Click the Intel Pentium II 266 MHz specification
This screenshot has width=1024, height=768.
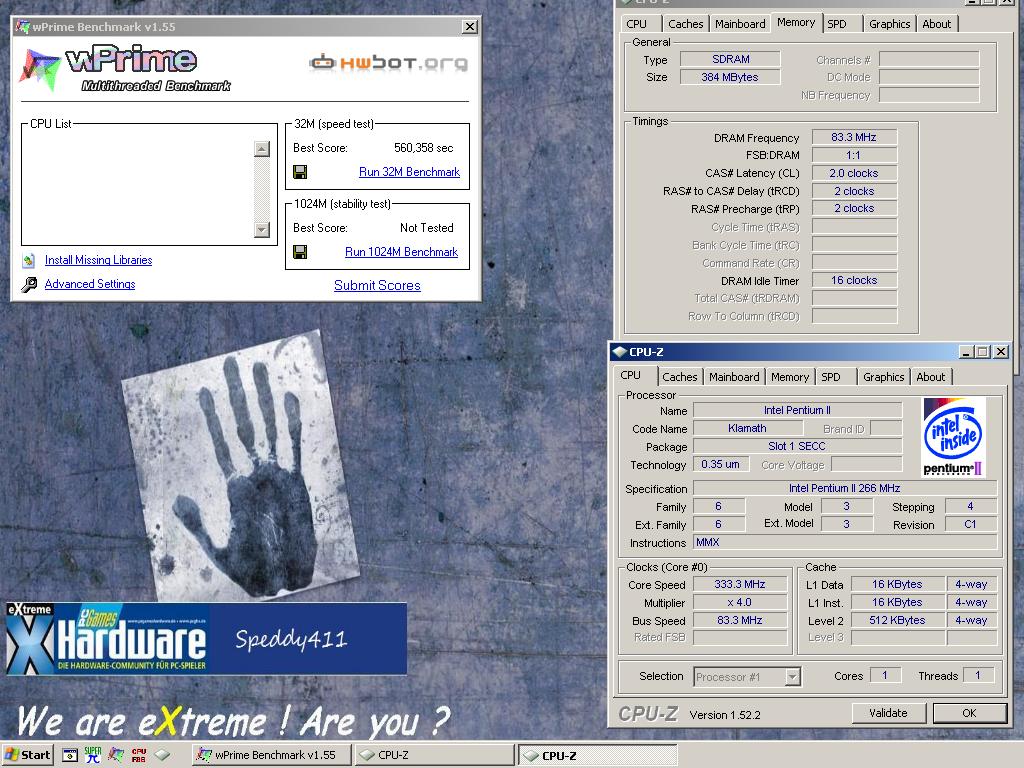click(x=844, y=488)
